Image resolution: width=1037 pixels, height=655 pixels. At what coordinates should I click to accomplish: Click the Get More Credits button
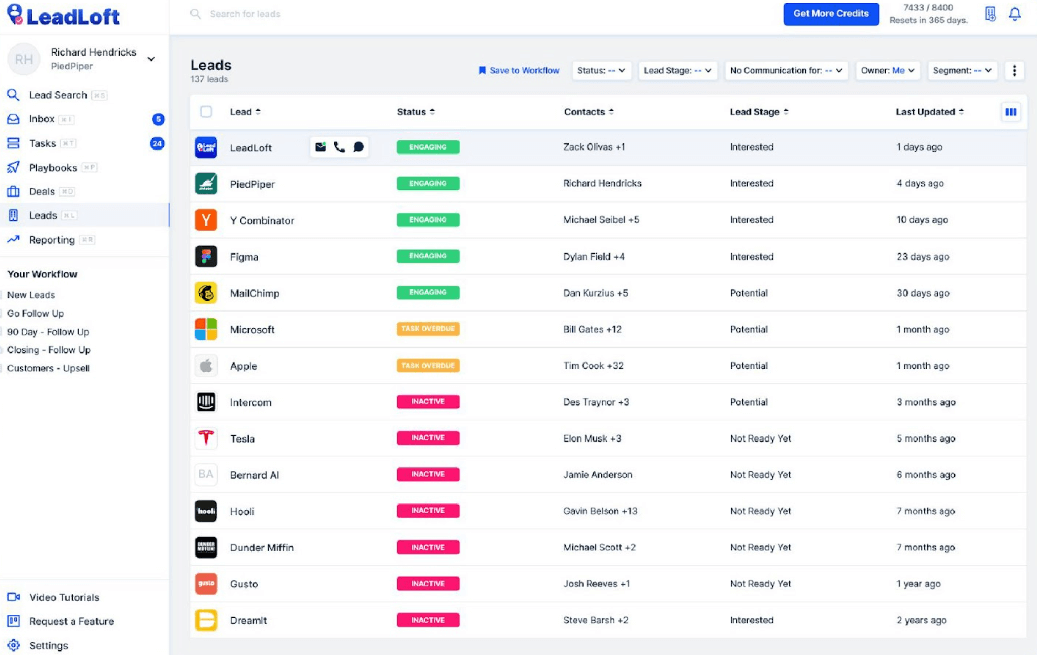coord(830,14)
